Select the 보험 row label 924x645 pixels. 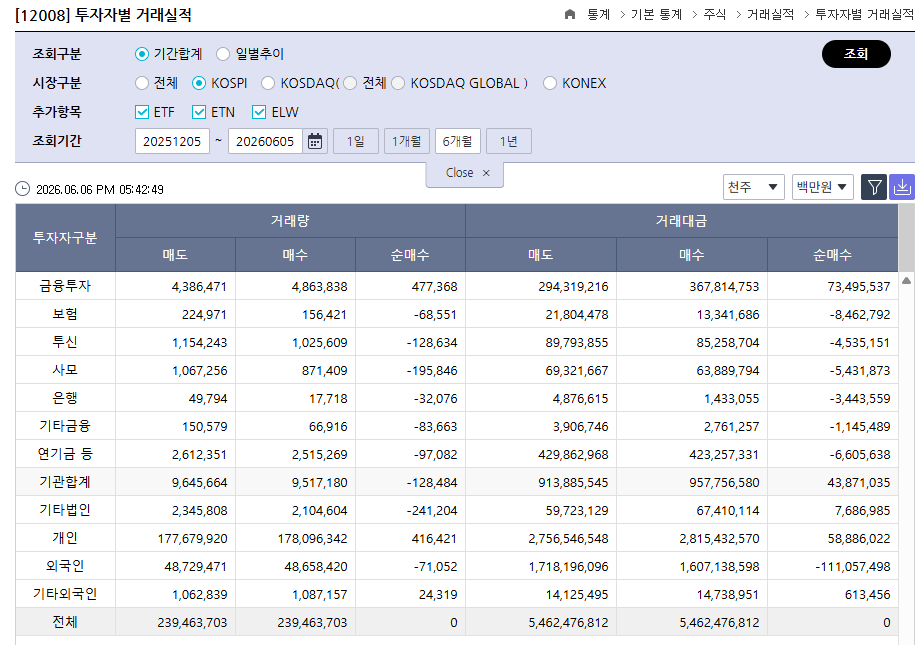[x=65, y=314]
